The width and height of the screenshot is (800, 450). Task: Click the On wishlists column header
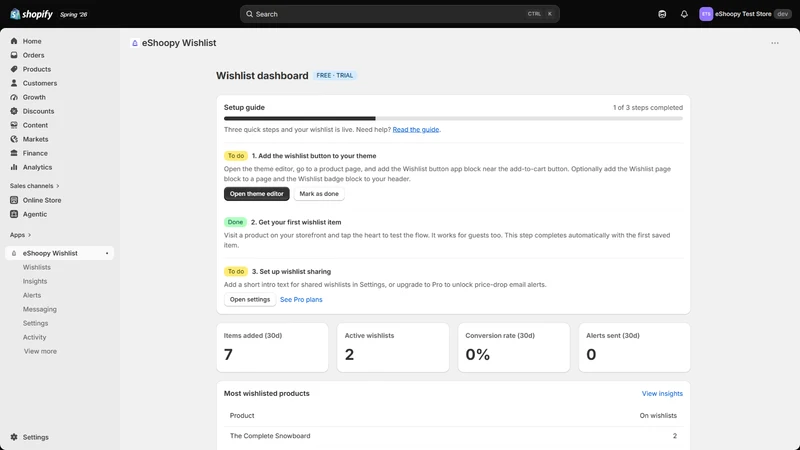[658, 416]
